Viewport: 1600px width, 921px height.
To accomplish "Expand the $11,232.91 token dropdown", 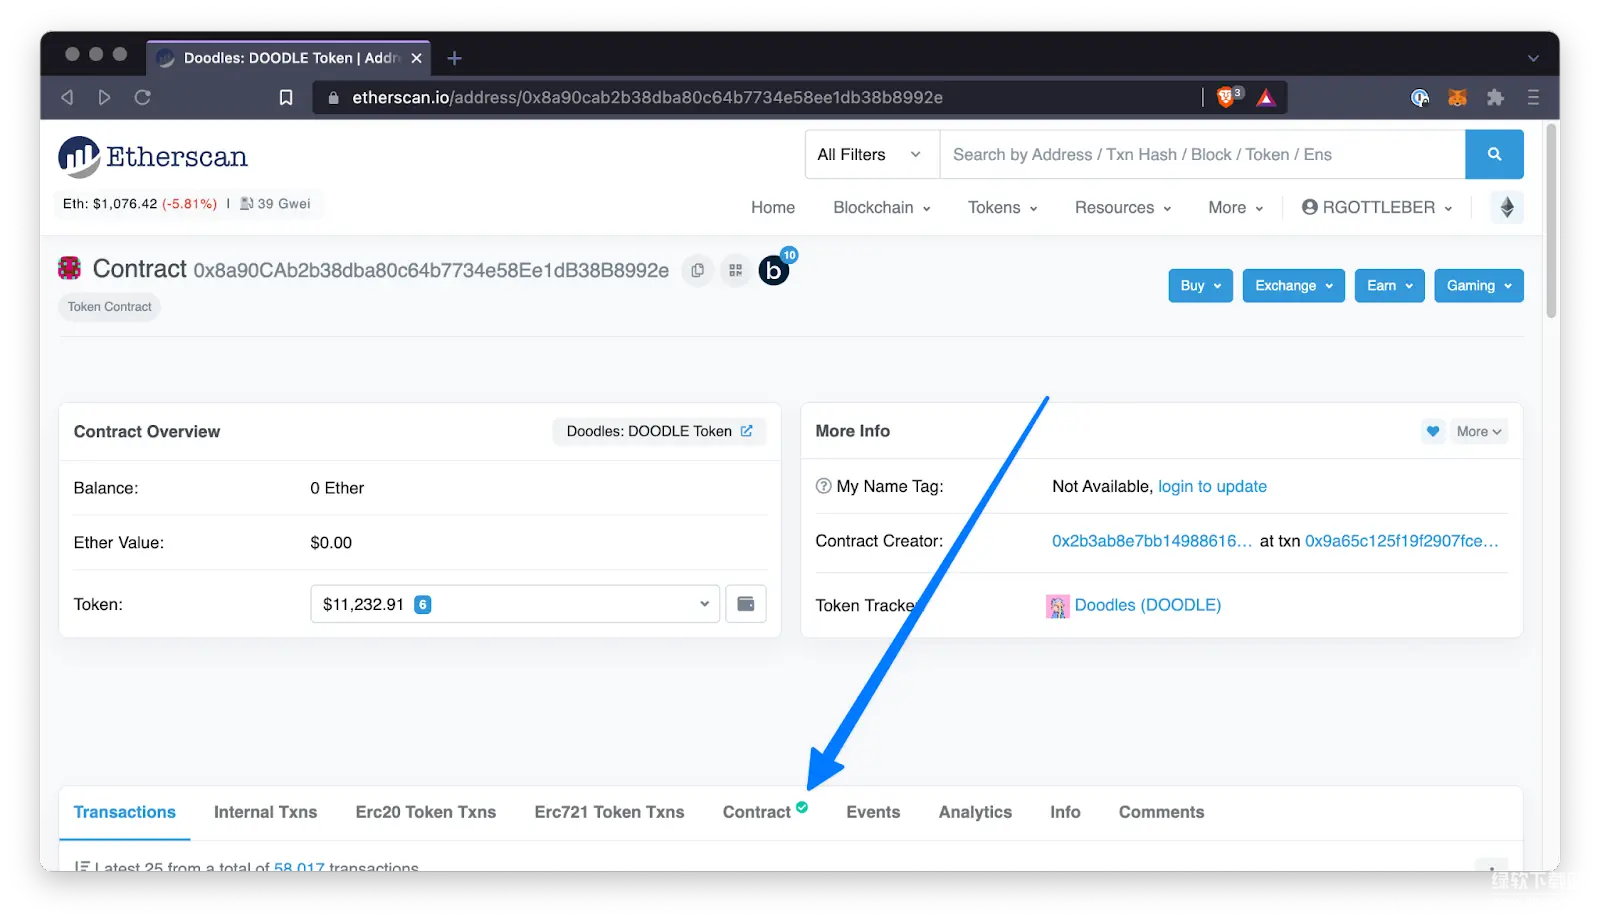I will [515, 604].
